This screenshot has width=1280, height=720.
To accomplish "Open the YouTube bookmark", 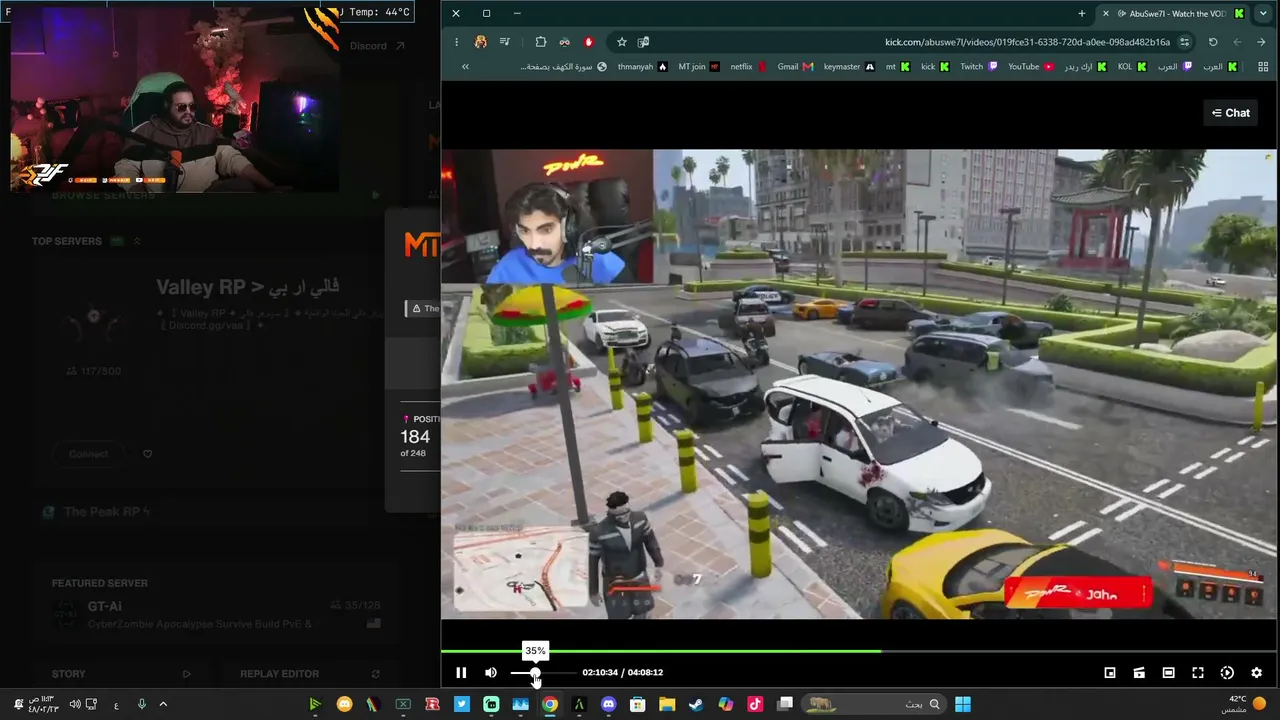I will tap(1031, 67).
